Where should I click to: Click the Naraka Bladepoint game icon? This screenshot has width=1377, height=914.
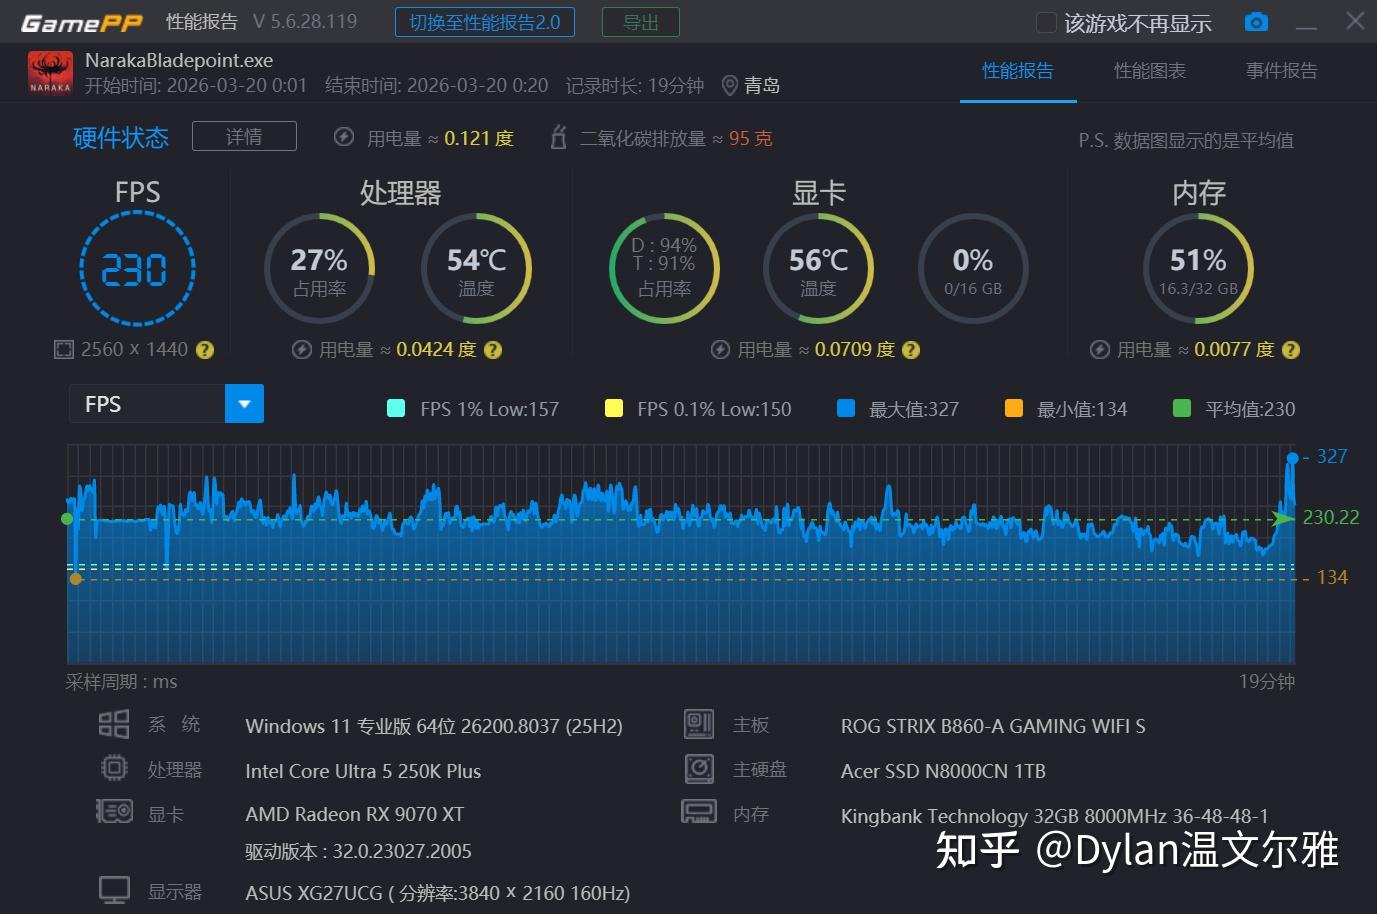50,72
